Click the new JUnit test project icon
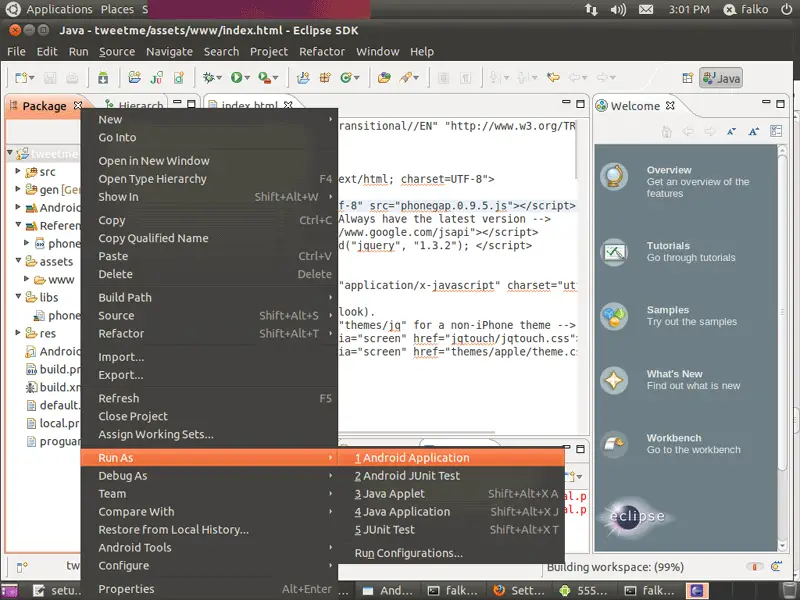800x600 pixels. tap(157, 78)
